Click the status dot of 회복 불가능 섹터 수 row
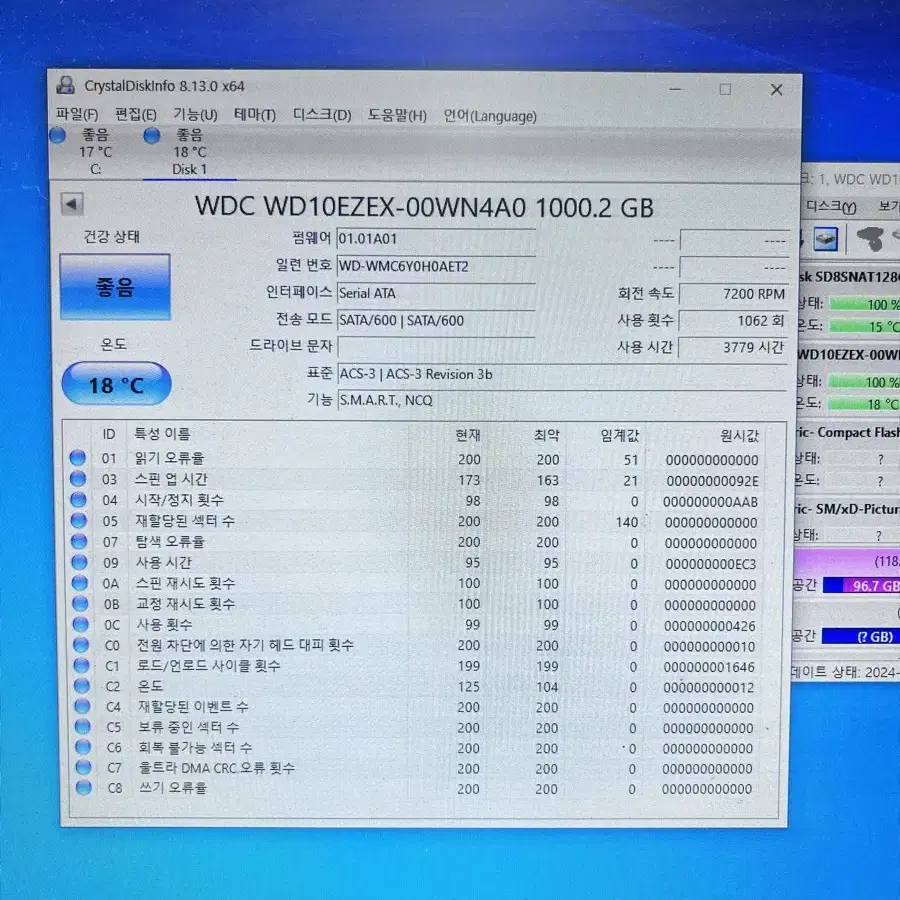Screen dimensions: 900x900 pos(83,747)
